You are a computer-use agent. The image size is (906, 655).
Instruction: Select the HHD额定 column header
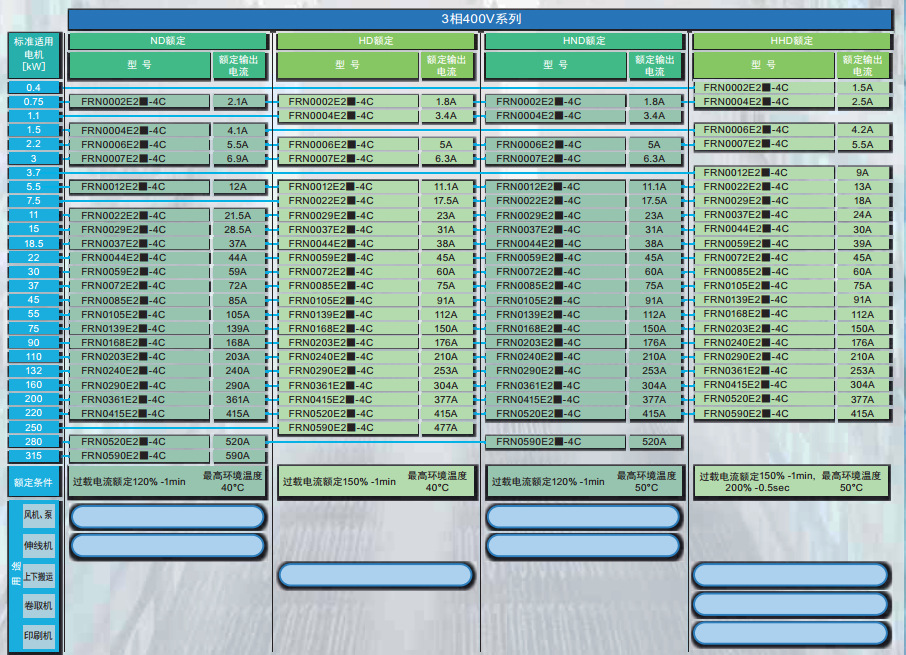pyautogui.click(x=790, y=41)
